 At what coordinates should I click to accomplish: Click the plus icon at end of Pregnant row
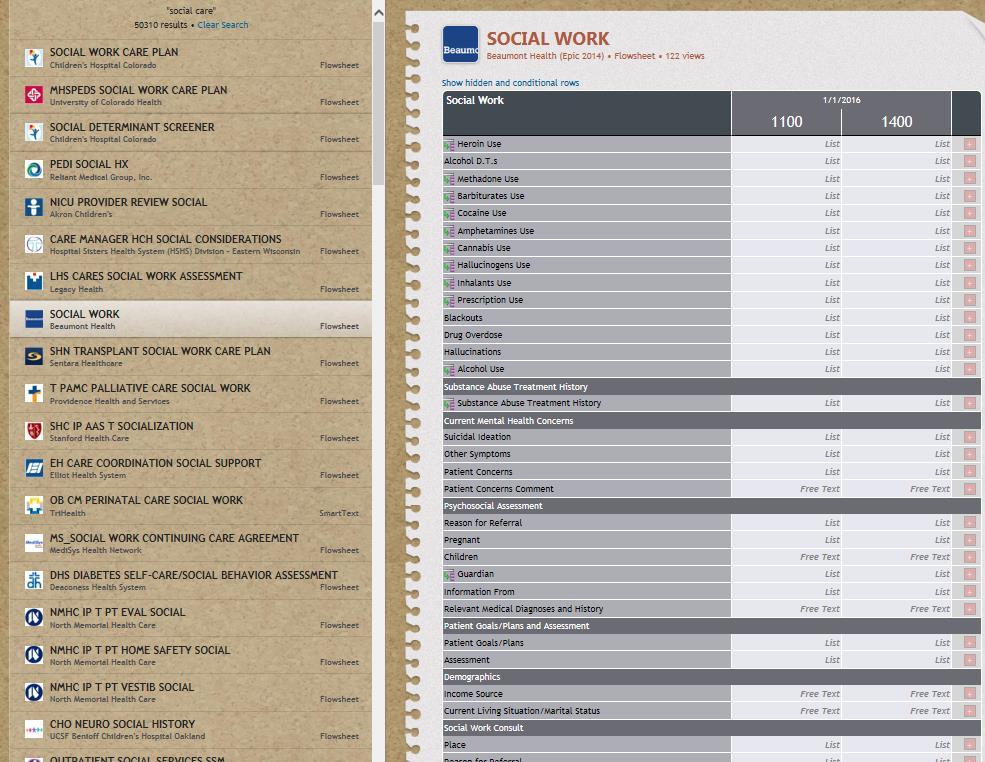click(x=970, y=540)
